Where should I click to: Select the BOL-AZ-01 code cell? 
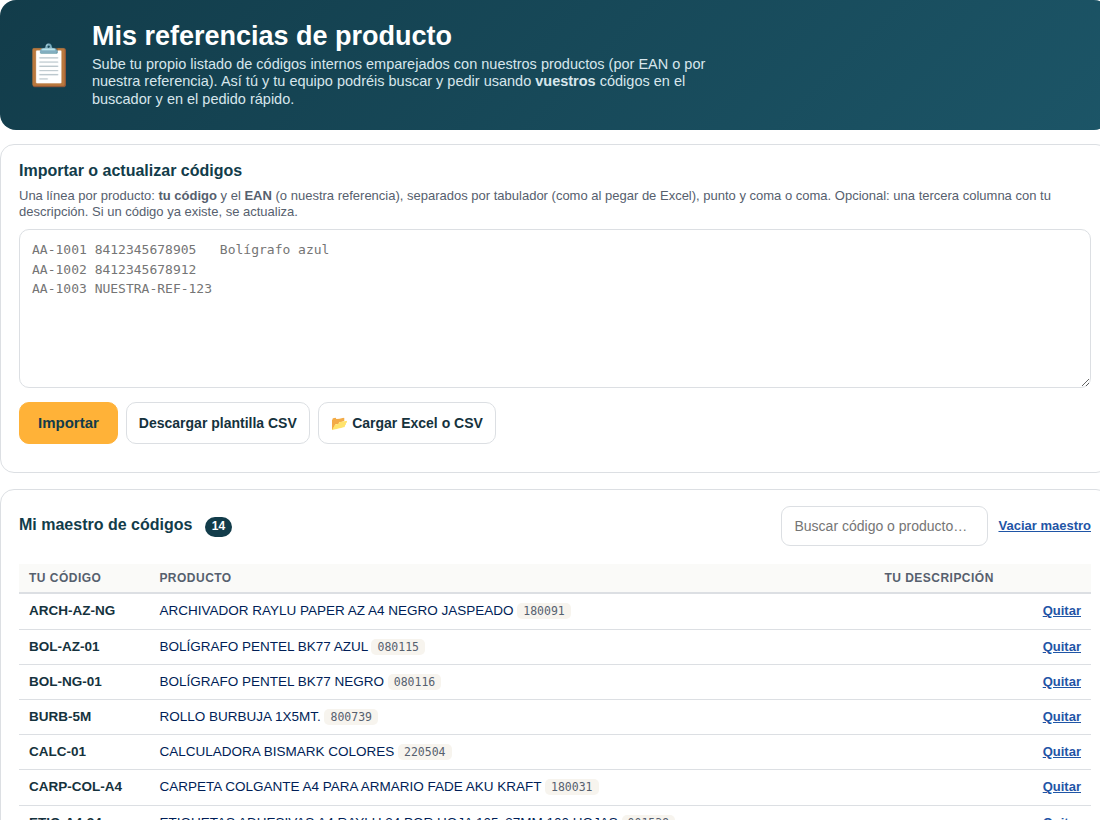coord(65,647)
